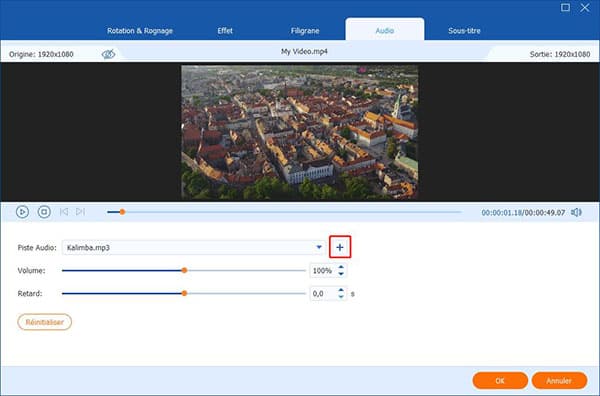The image size is (600, 396).
Task: Open the Effet tab
Action: pos(225,31)
